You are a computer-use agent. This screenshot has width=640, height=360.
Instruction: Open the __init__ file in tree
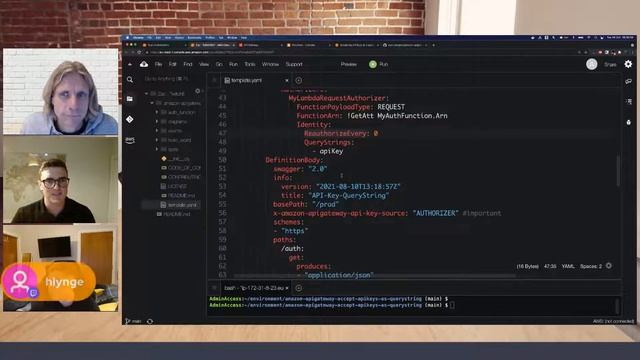point(176,158)
